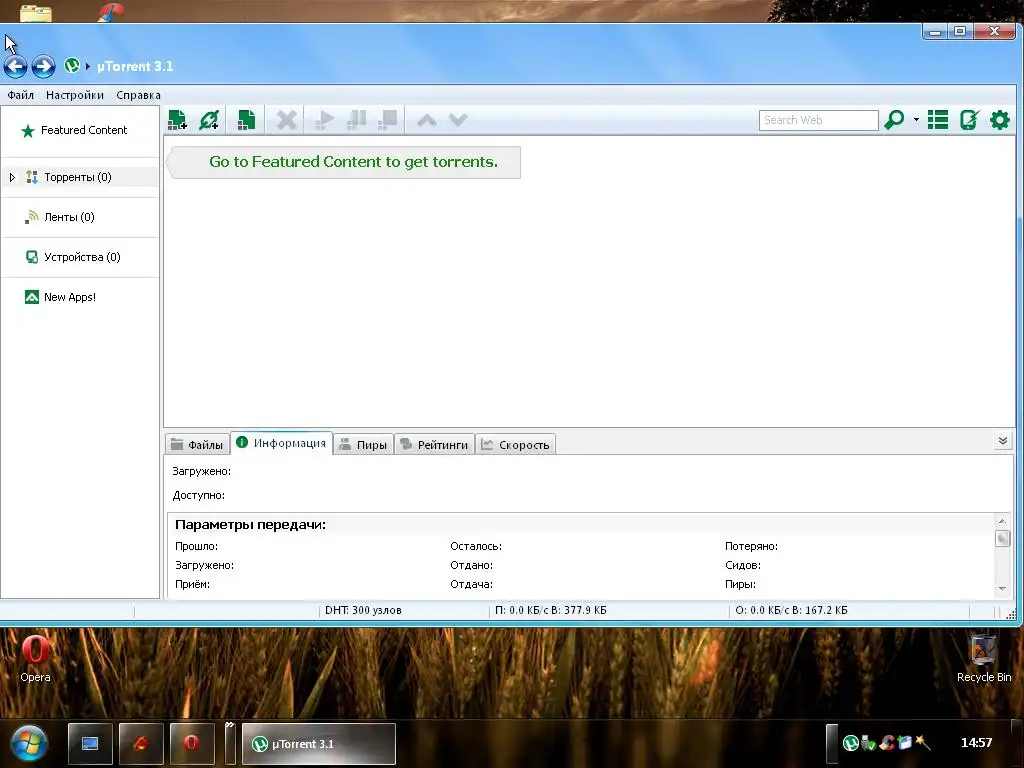The image size is (1024, 768).
Task: Click the µTorrent 3.1 taskbar button
Action: [319, 744]
